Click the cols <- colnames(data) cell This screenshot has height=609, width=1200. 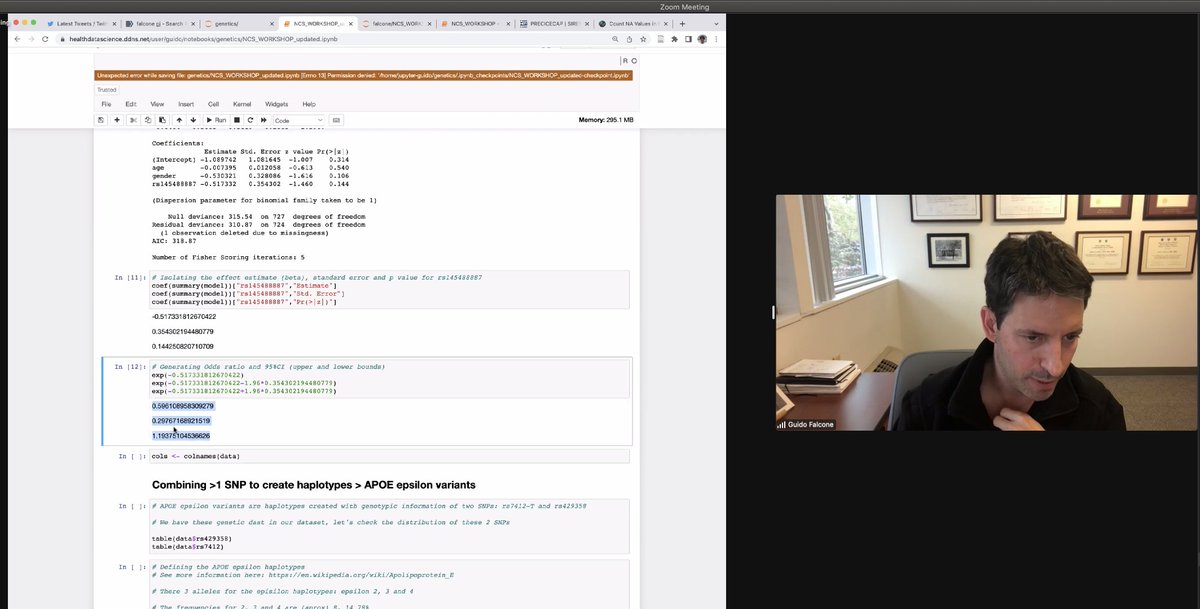(390, 456)
